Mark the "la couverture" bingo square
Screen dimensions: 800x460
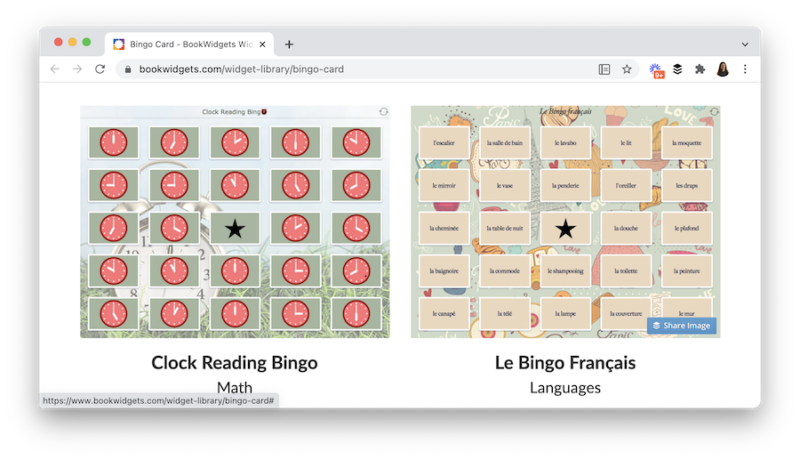pos(626,314)
